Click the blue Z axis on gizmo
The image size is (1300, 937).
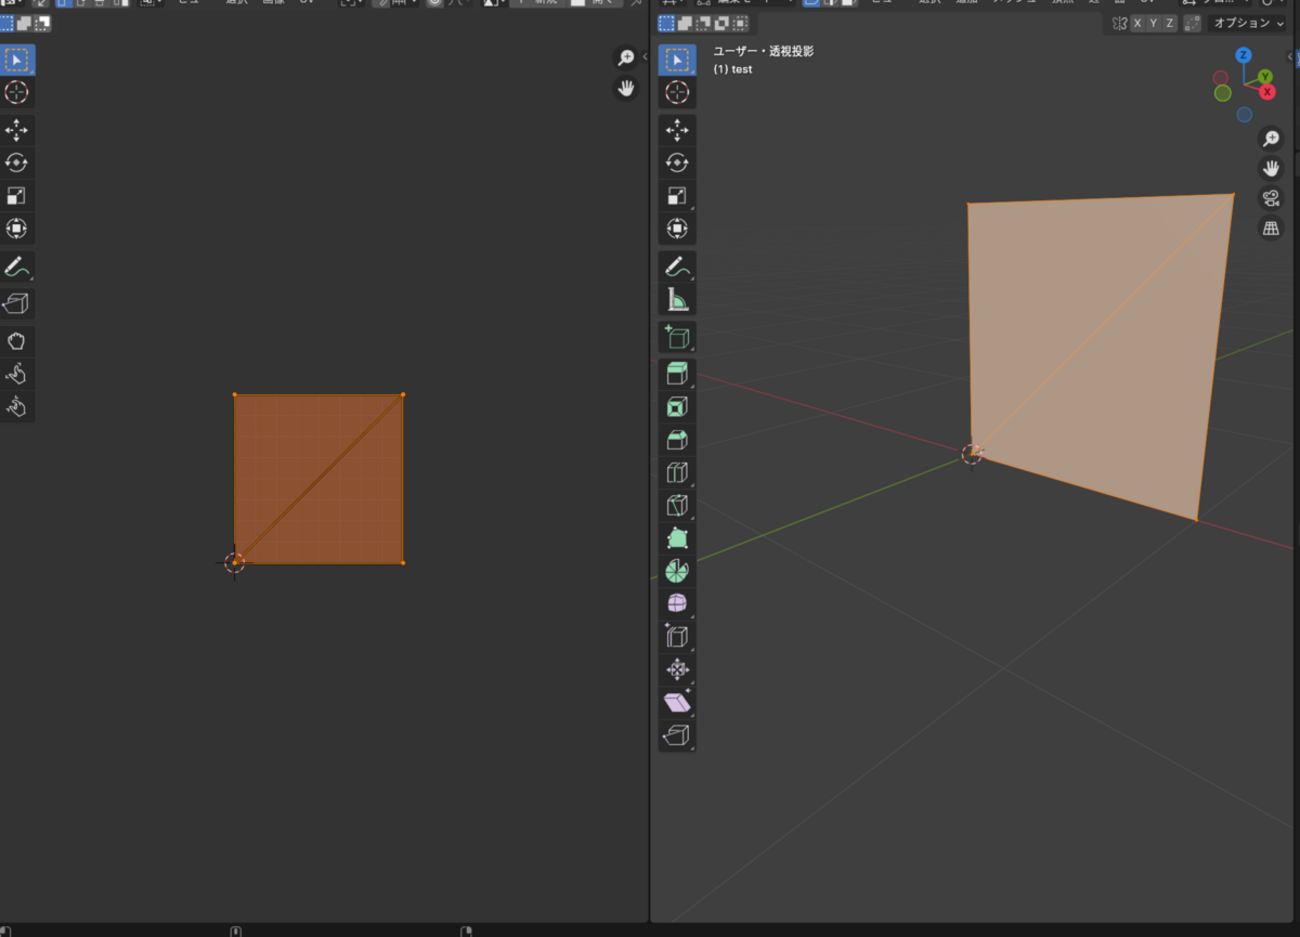click(1243, 56)
